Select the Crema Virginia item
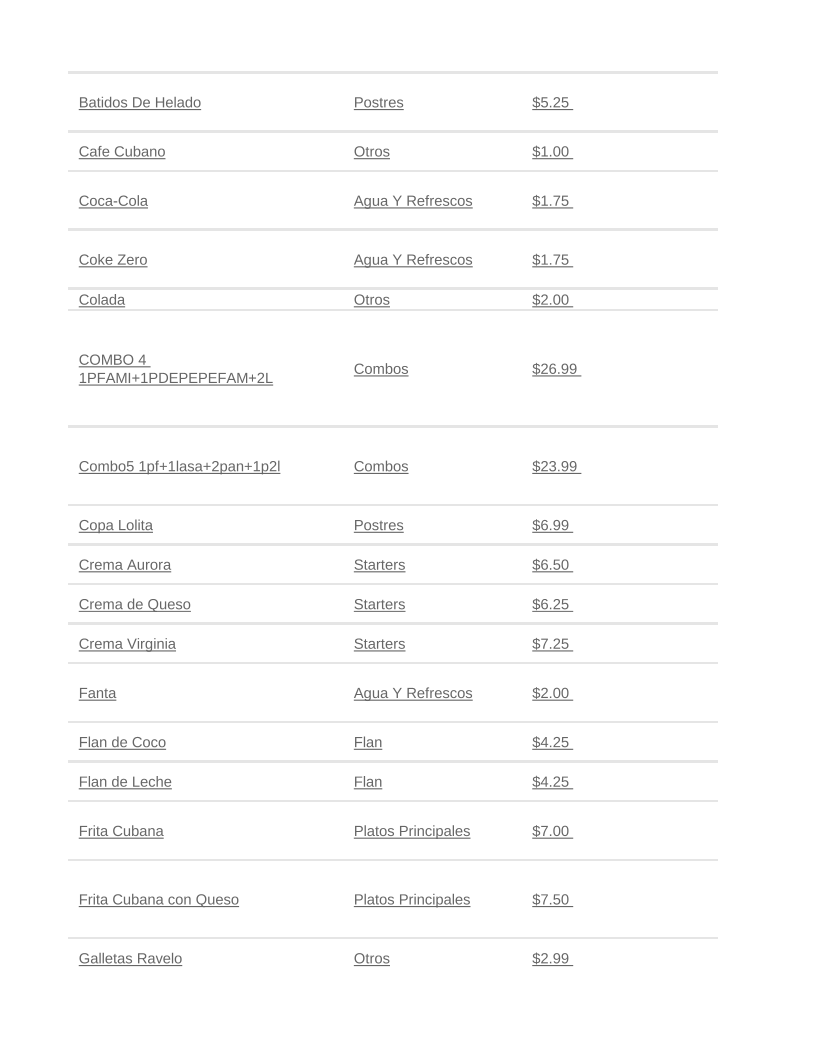This screenshot has width=816, height=1056. pyautogui.click(x=127, y=644)
